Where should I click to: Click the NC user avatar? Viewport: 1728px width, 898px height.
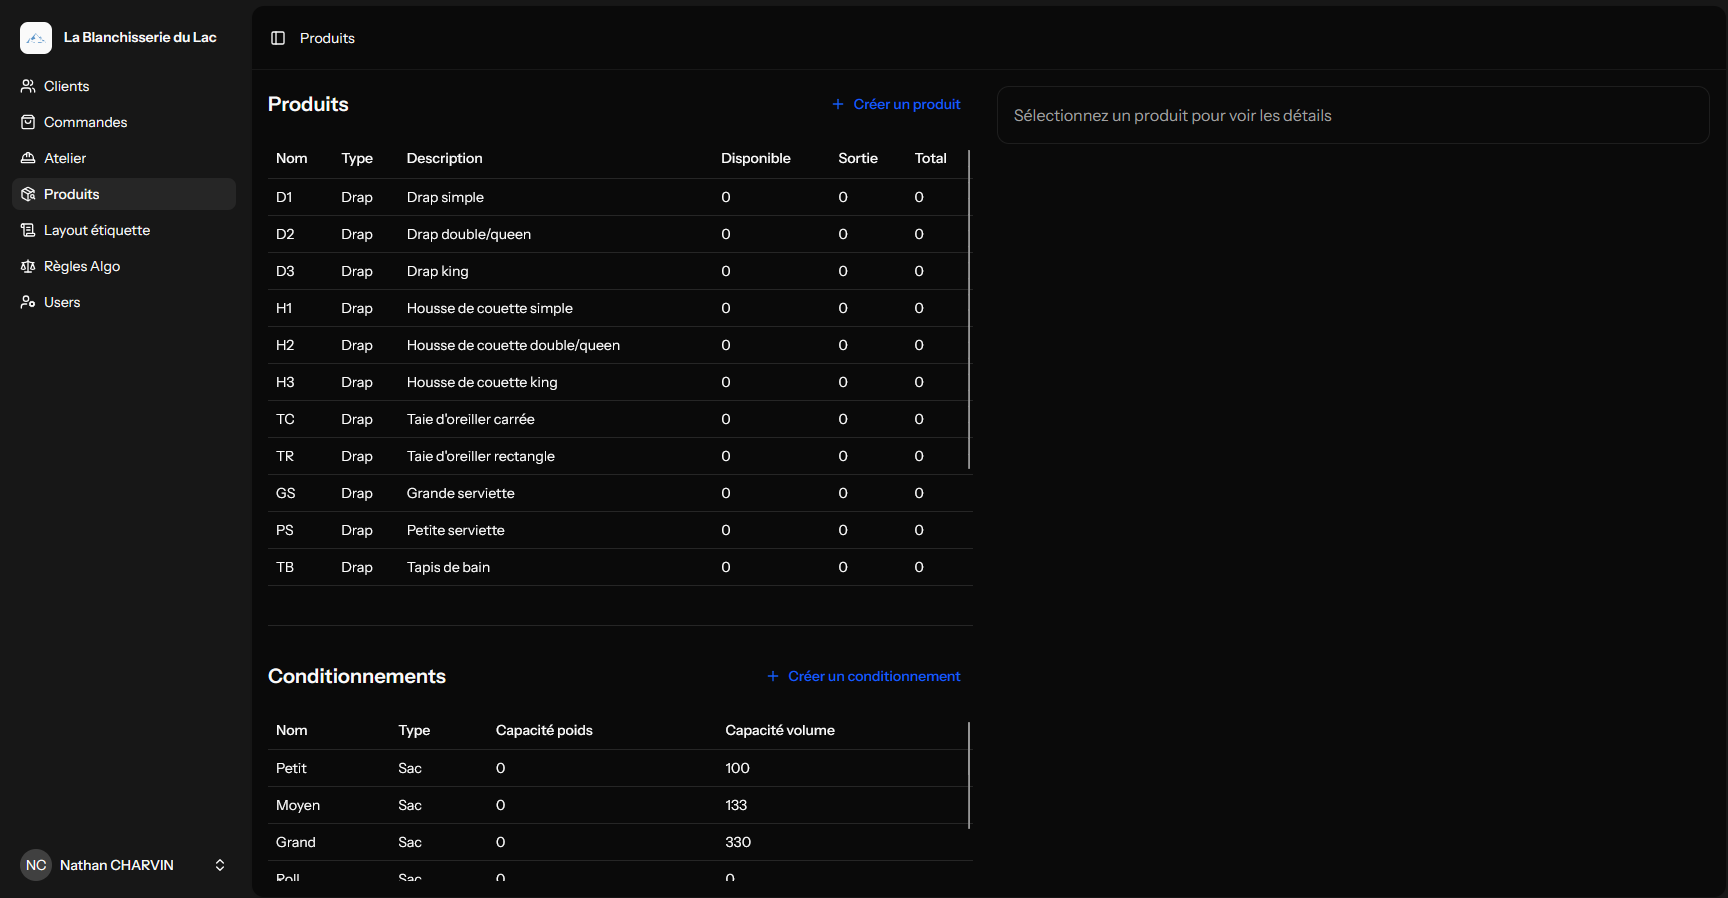click(36, 865)
